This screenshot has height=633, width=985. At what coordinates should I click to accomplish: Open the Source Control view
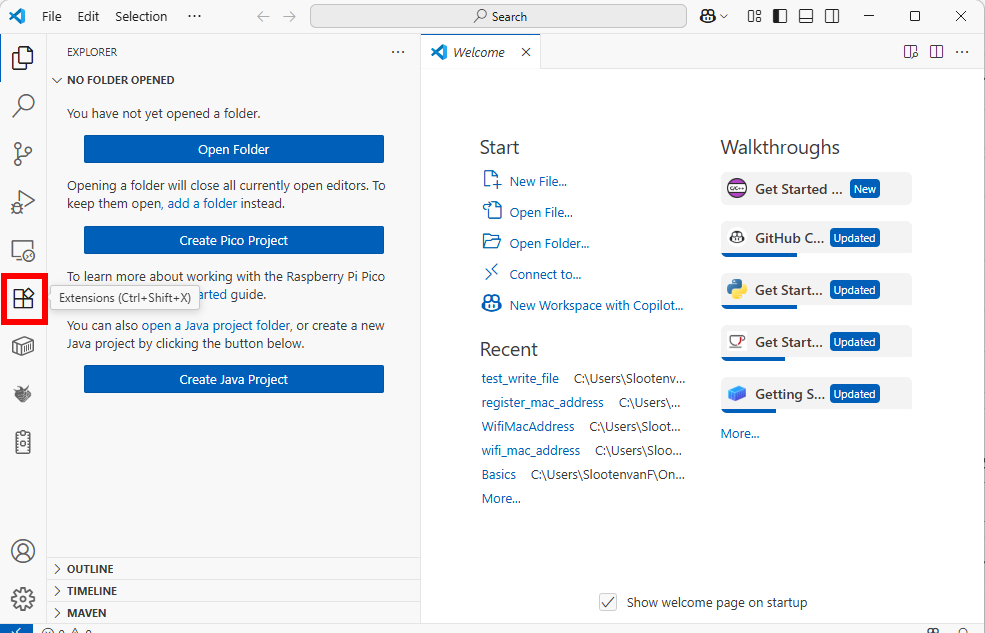click(23, 154)
